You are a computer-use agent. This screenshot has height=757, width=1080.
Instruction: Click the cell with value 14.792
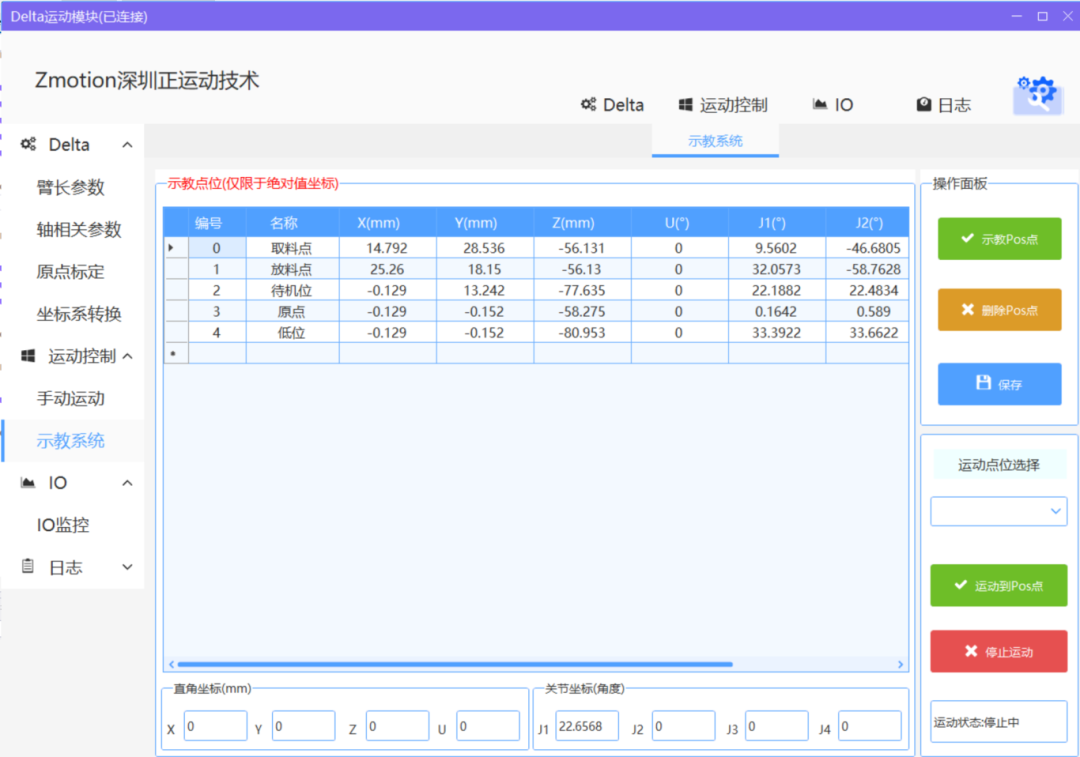[388, 248]
